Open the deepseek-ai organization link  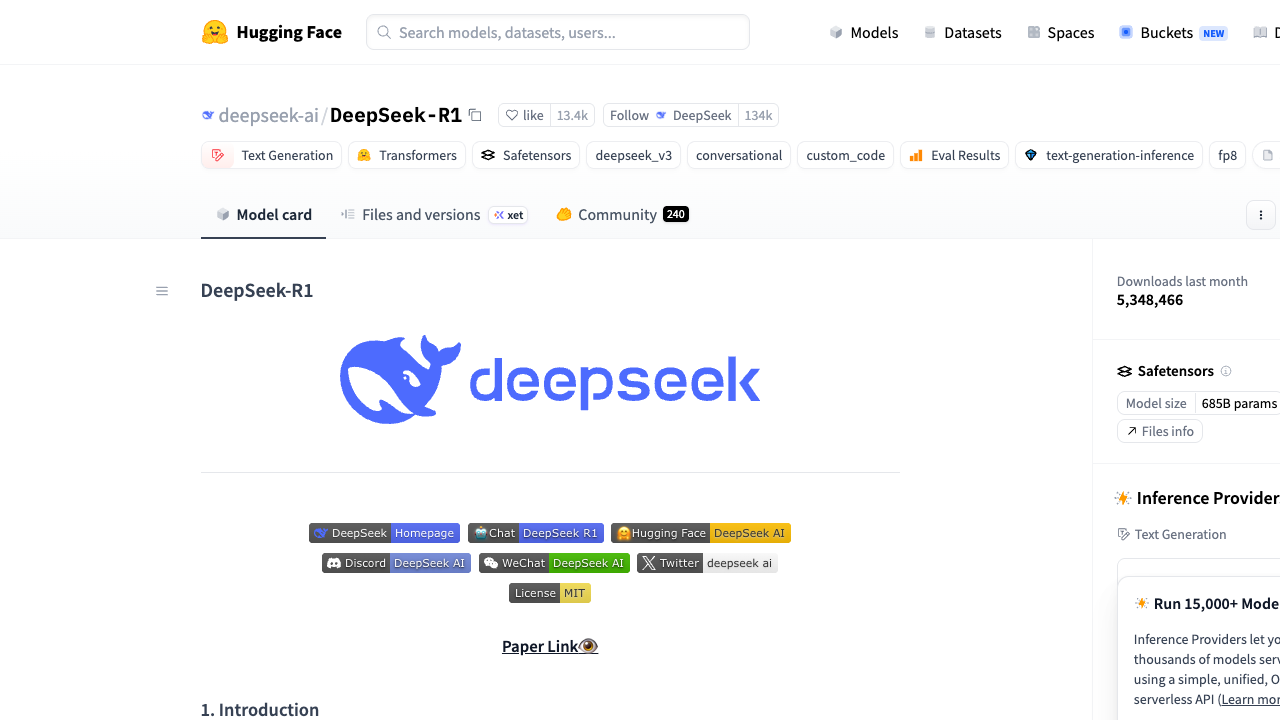tap(268, 115)
